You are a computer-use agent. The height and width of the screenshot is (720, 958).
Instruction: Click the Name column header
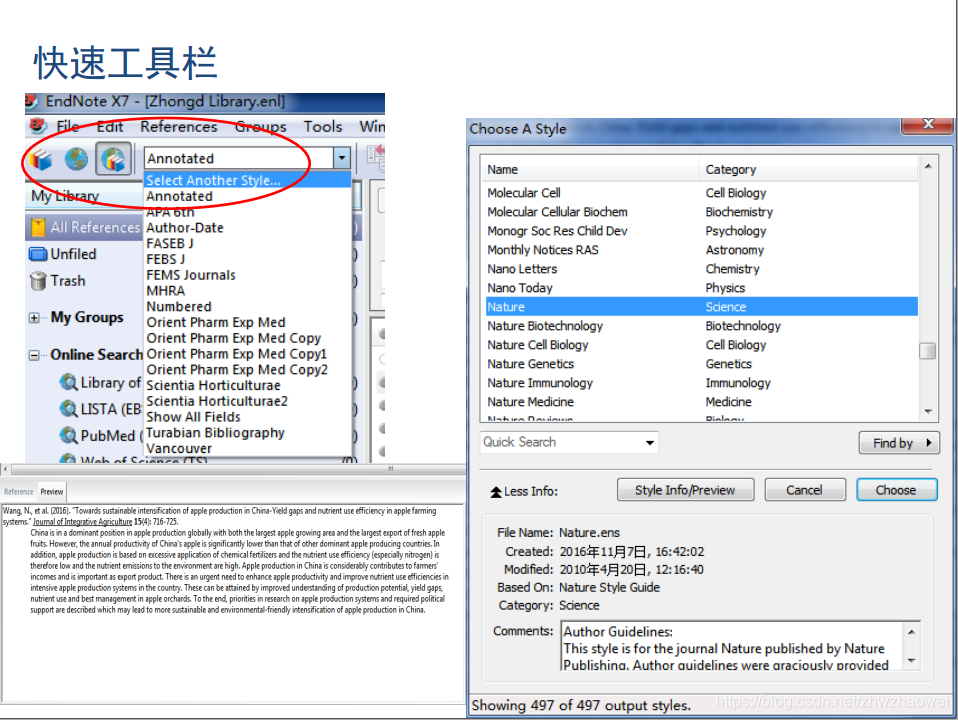pyautogui.click(x=591, y=169)
